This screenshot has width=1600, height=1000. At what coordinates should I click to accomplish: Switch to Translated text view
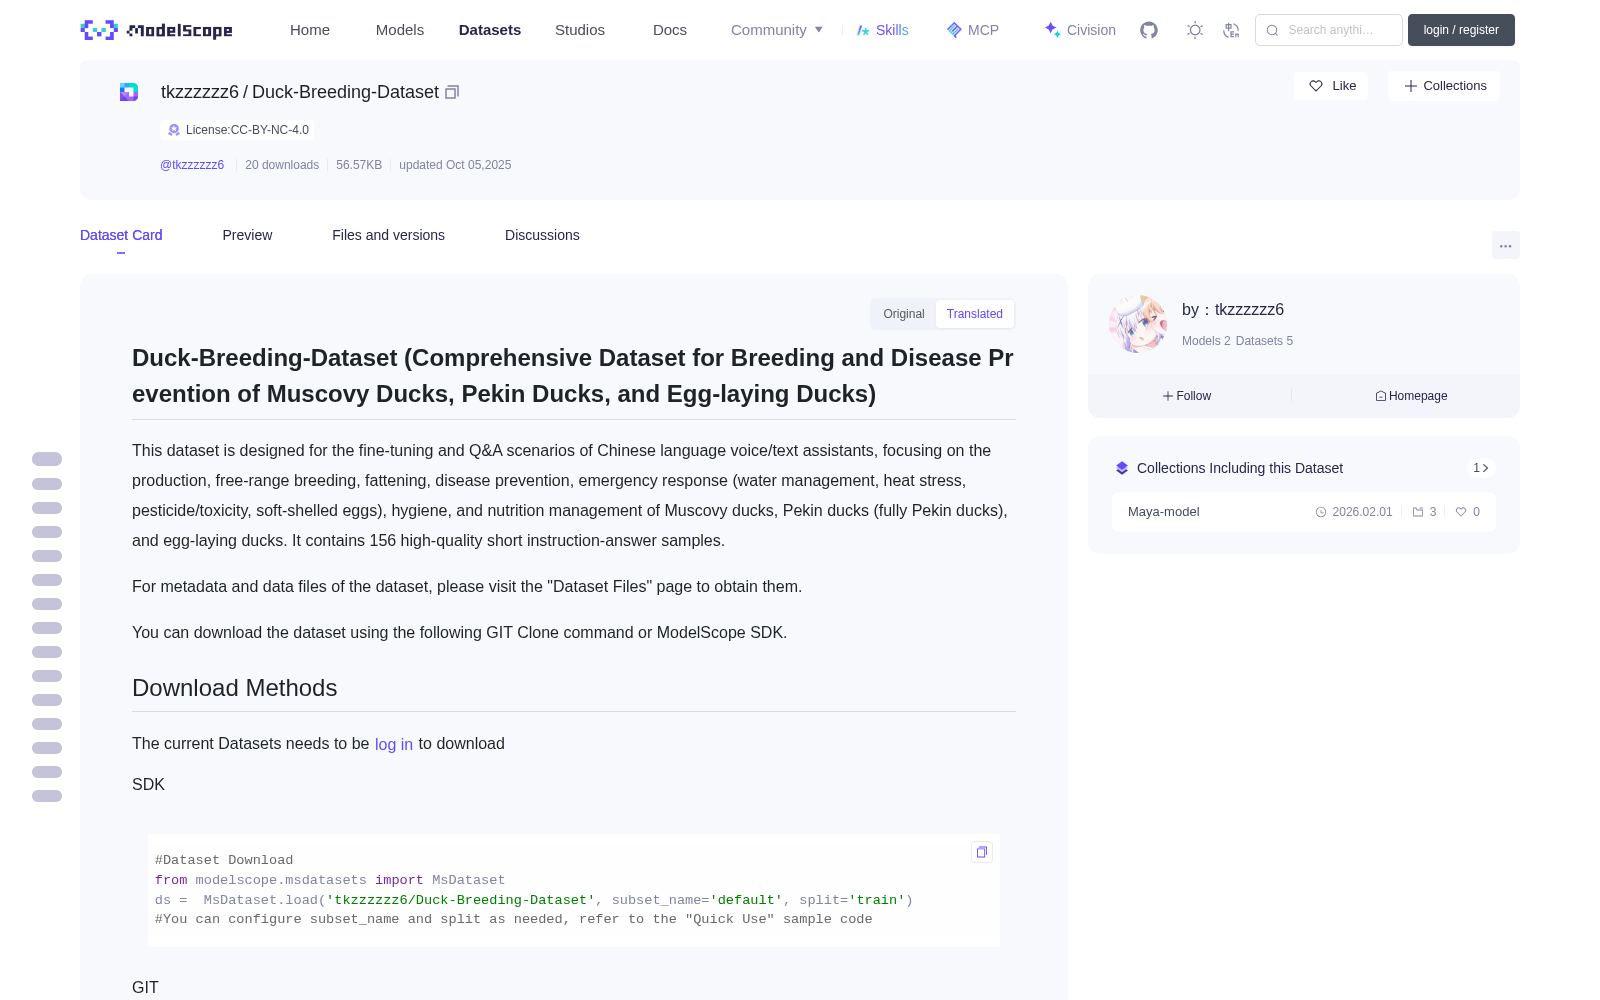tap(975, 314)
